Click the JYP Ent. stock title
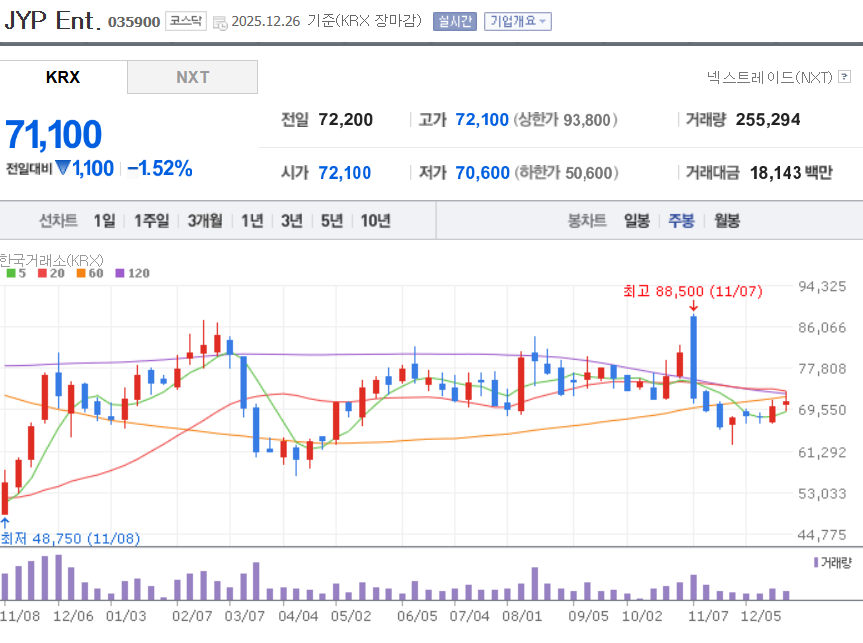This screenshot has width=863, height=643. coord(52,21)
